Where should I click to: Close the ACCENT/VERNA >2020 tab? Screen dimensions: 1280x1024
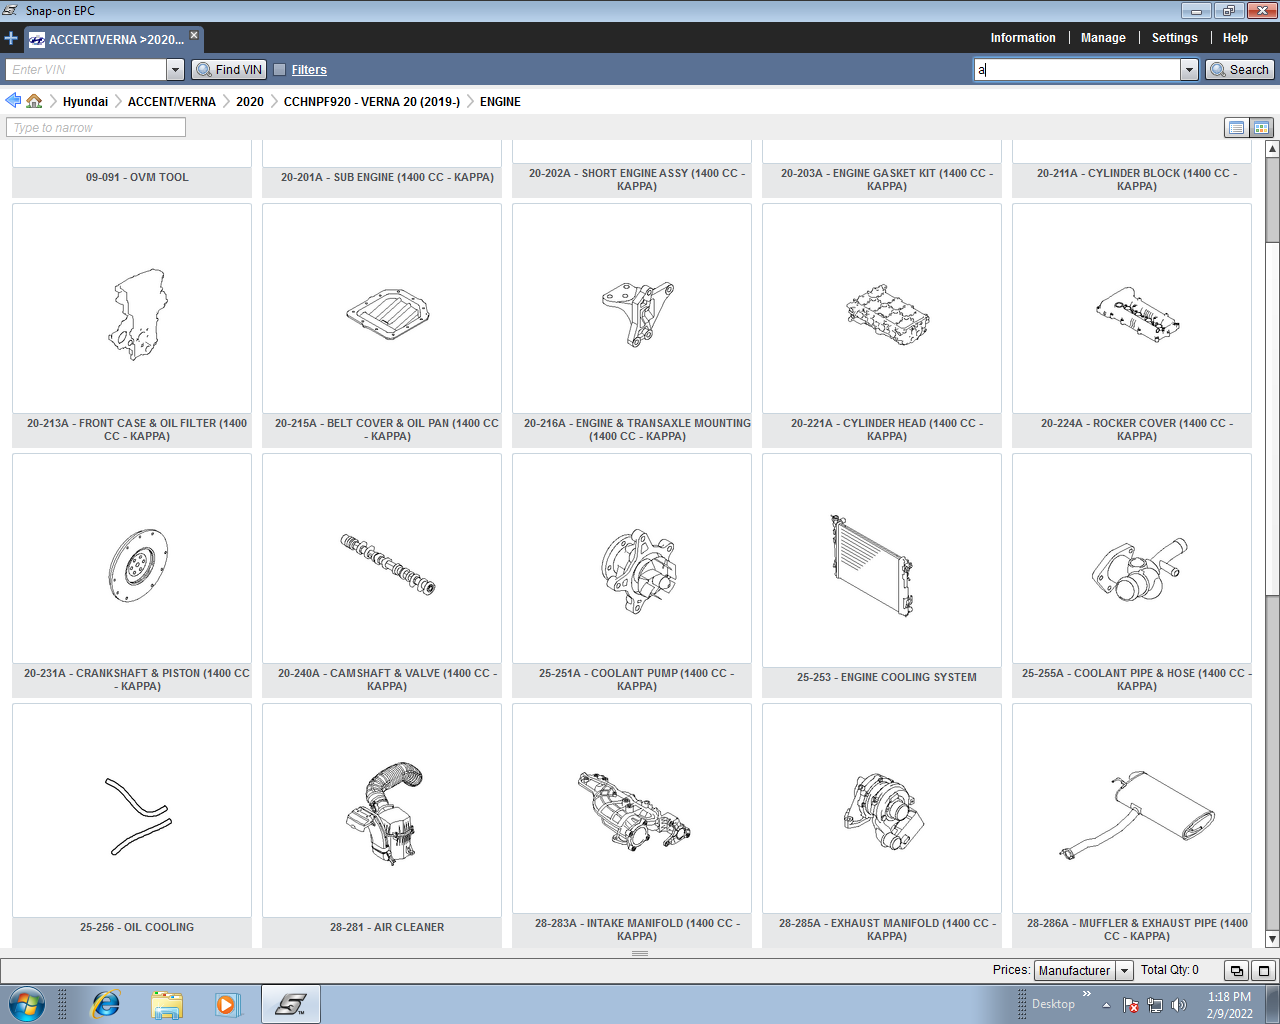tap(194, 35)
